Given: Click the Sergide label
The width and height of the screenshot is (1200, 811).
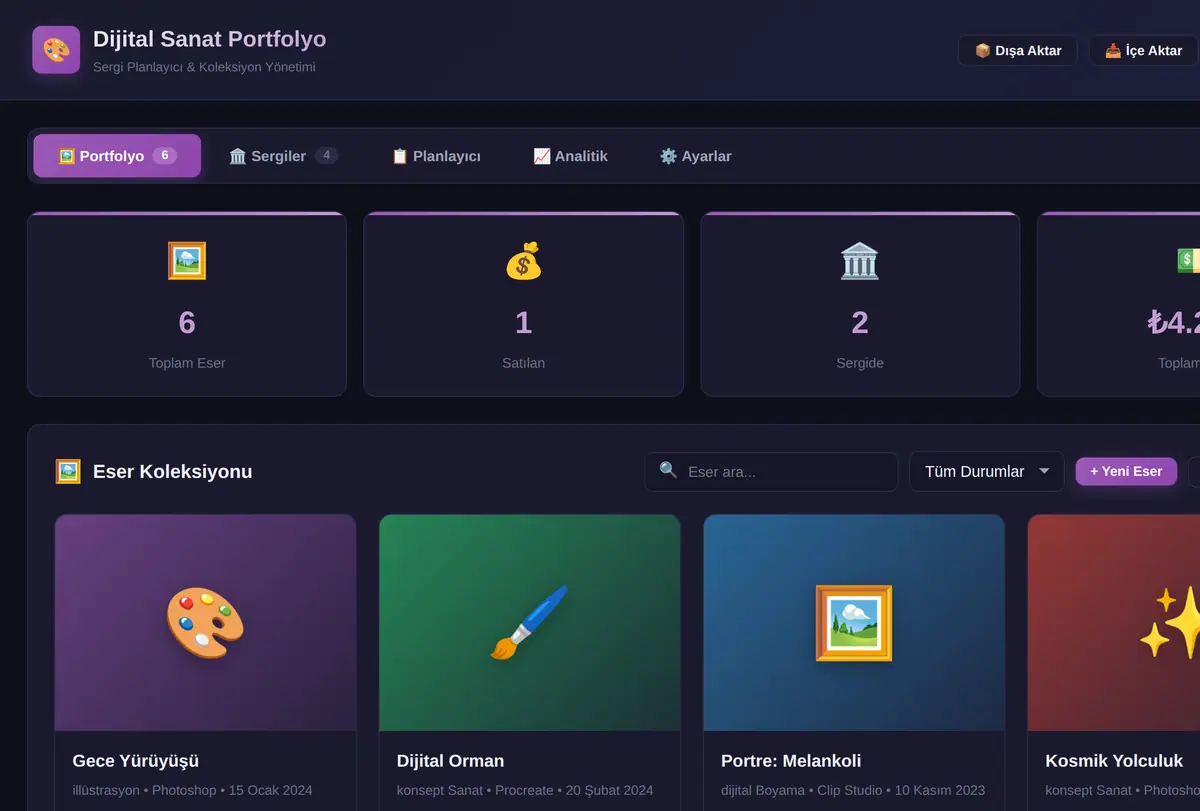Looking at the screenshot, I should click(x=860, y=363).
